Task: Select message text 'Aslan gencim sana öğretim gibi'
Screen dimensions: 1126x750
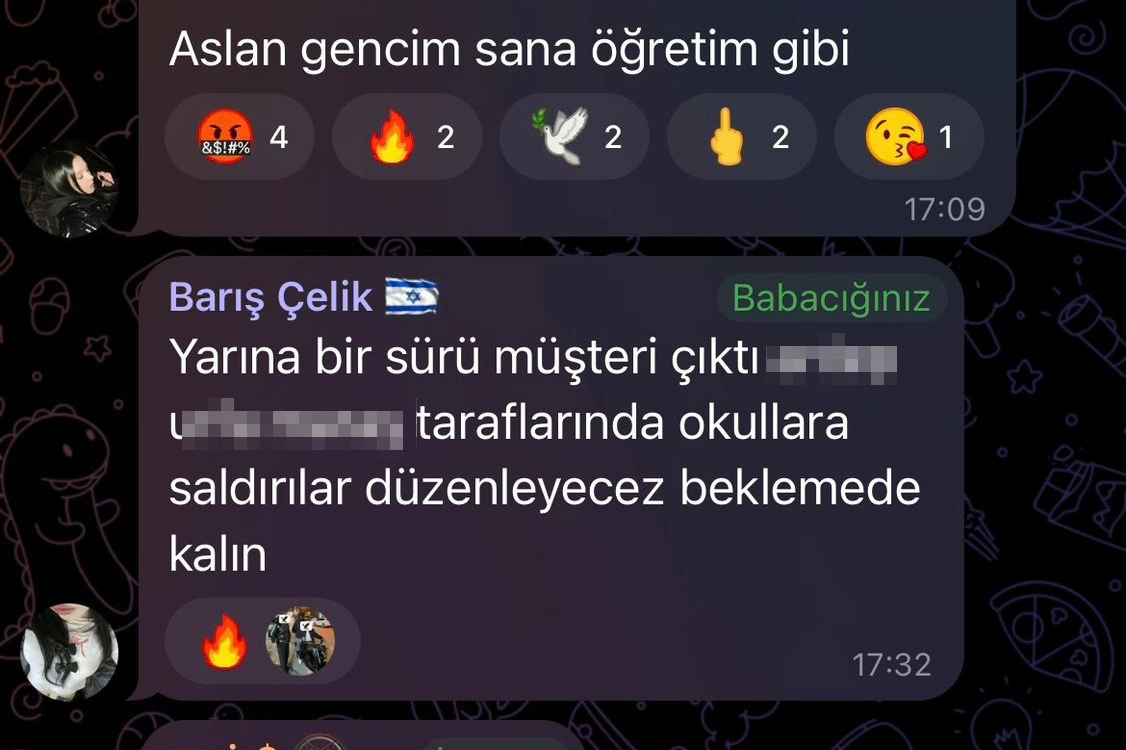Action: tap(509, 49)
